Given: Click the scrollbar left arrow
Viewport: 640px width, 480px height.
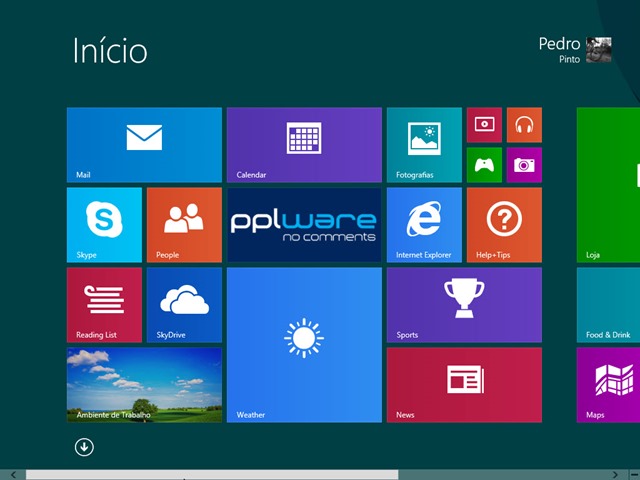Looking at the screenshot, I should [13, 475].
